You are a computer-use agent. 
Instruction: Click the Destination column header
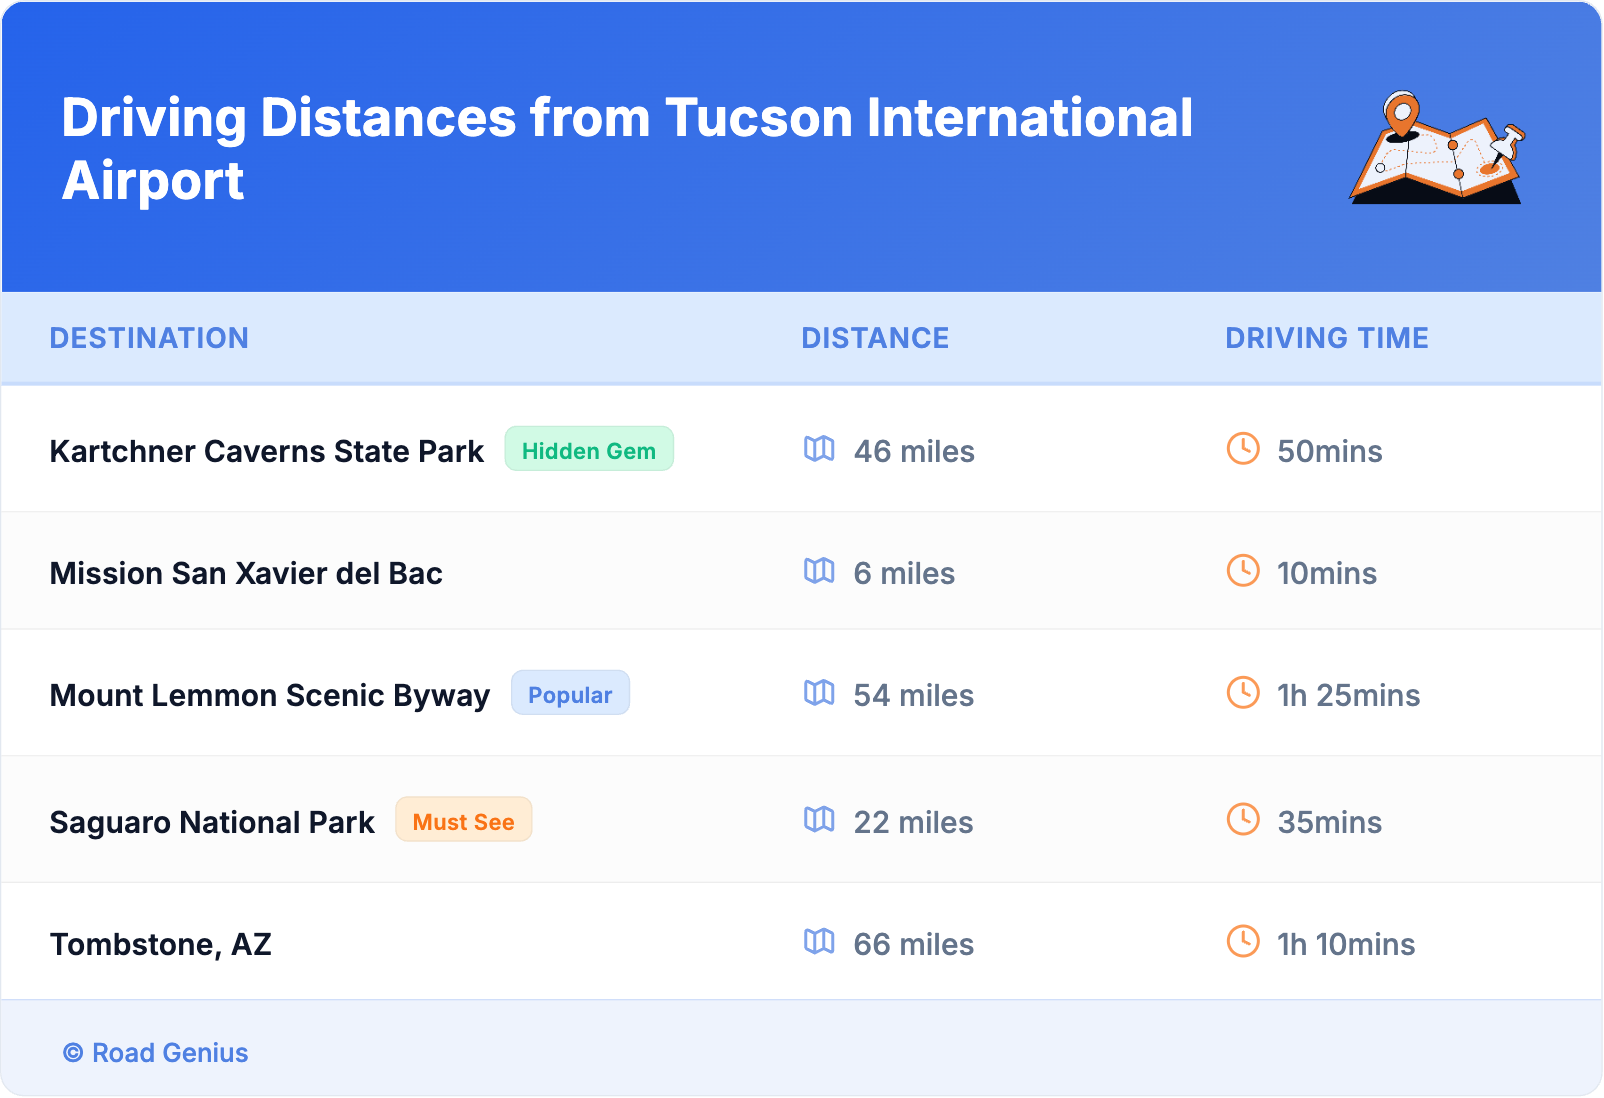click(x=149, y=338)
